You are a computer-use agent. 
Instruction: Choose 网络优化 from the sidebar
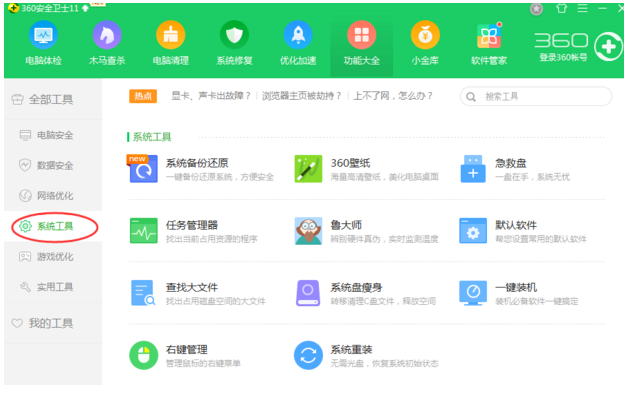click(x=54, y=196)
